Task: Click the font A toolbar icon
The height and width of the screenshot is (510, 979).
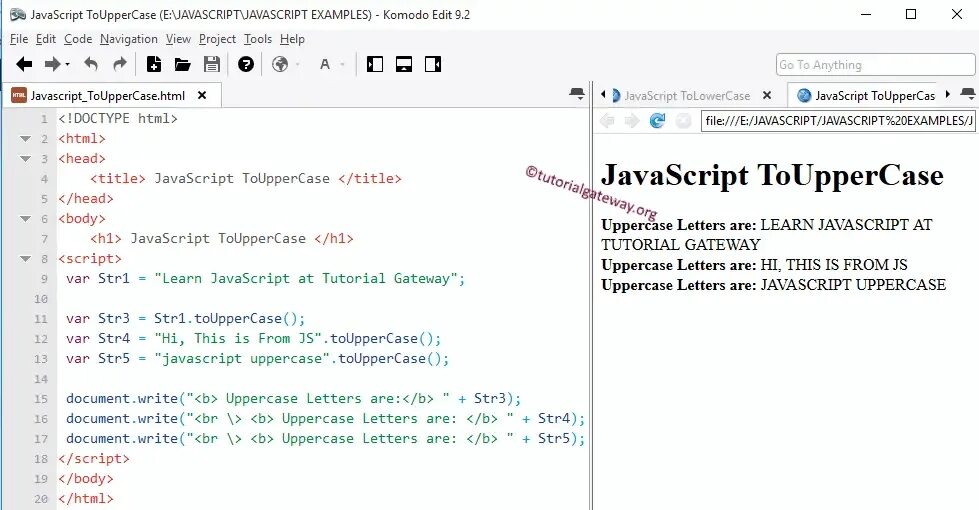Action: point(325,64)
